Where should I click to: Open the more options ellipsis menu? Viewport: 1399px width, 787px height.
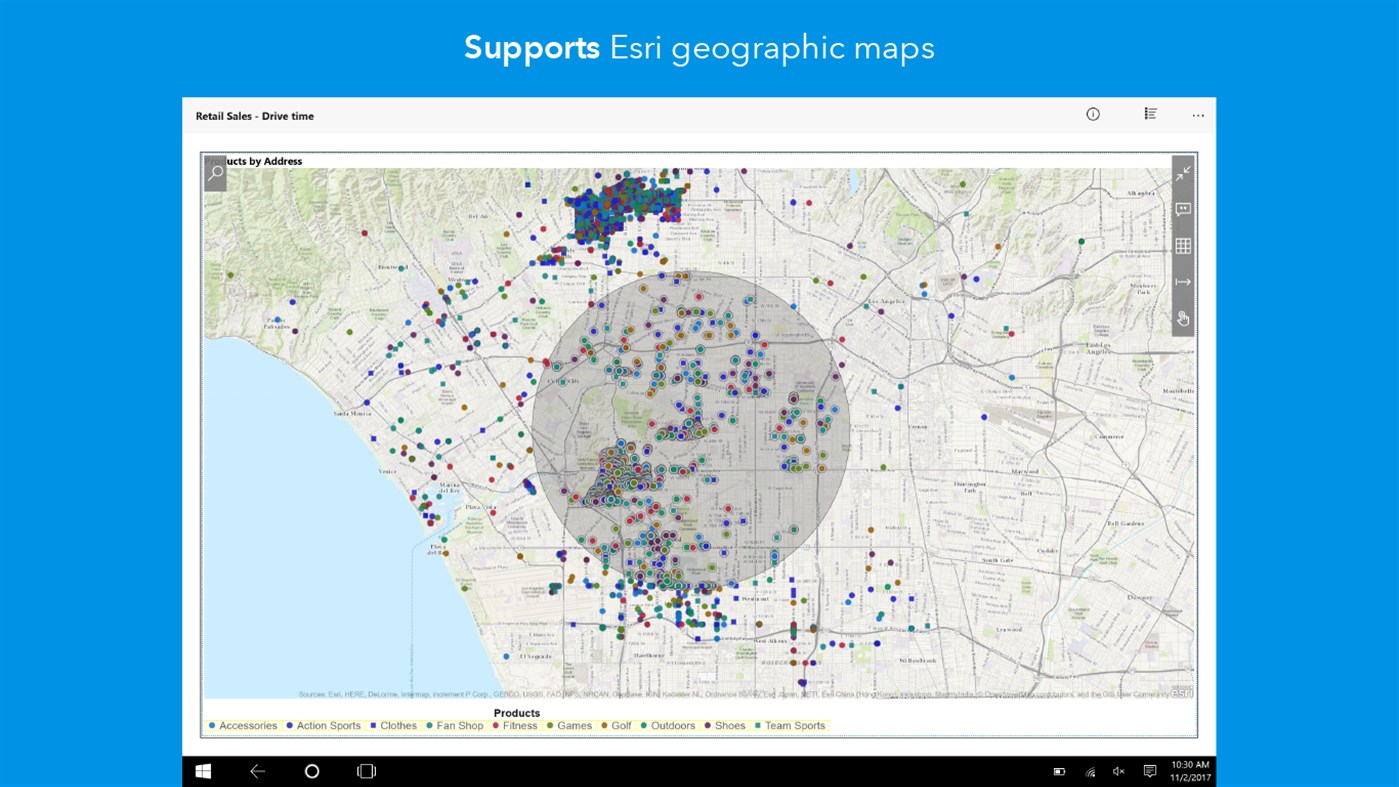pyautogui.click(x=1197, y=115)
